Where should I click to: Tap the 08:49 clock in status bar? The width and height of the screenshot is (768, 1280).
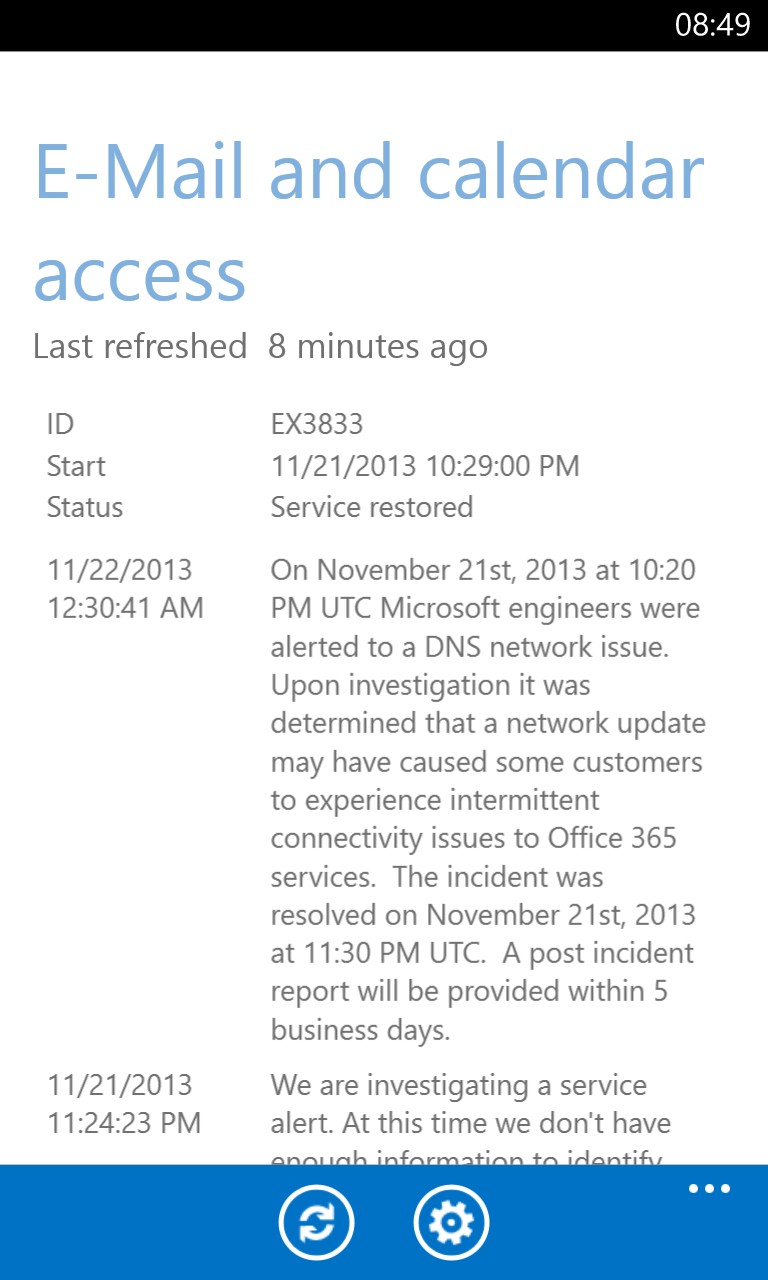coord(712,25)
